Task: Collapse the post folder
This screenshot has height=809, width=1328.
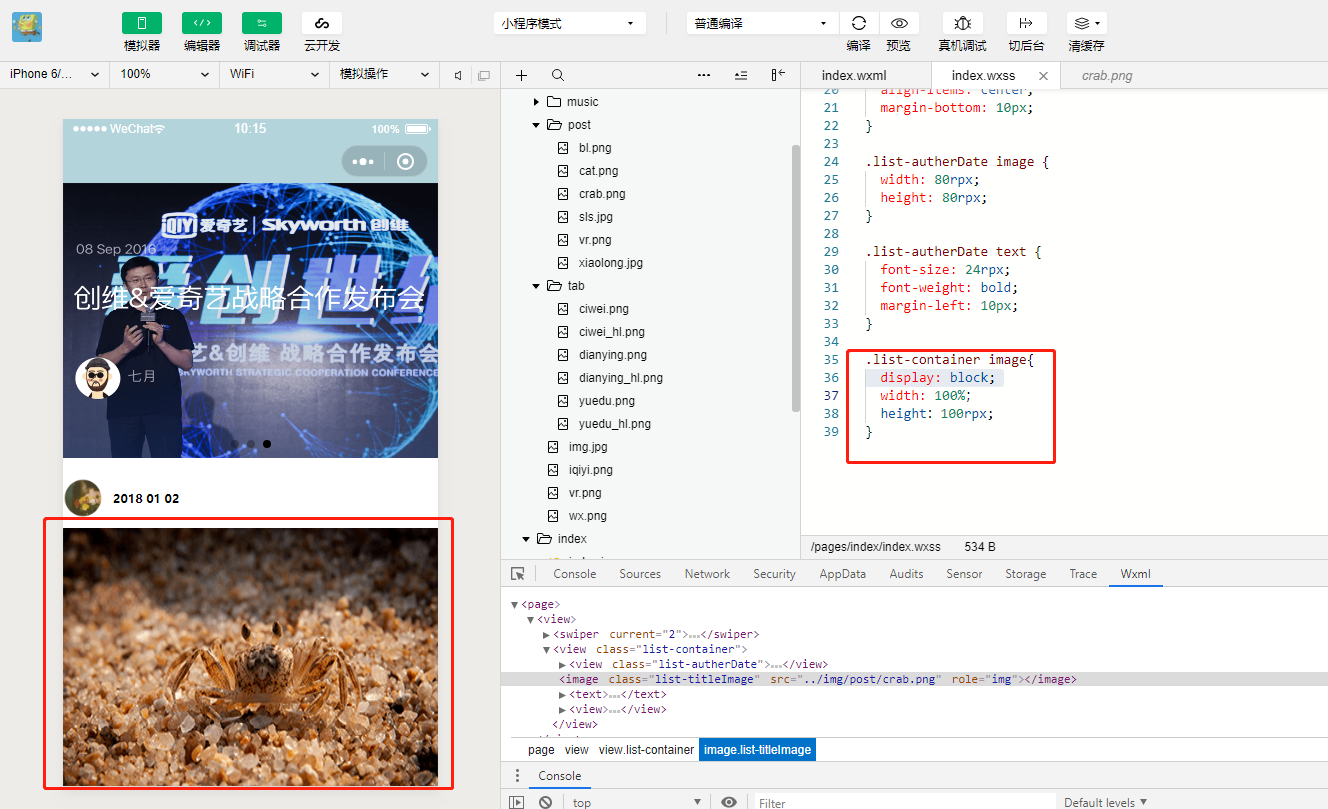Action: click(537, 125)
